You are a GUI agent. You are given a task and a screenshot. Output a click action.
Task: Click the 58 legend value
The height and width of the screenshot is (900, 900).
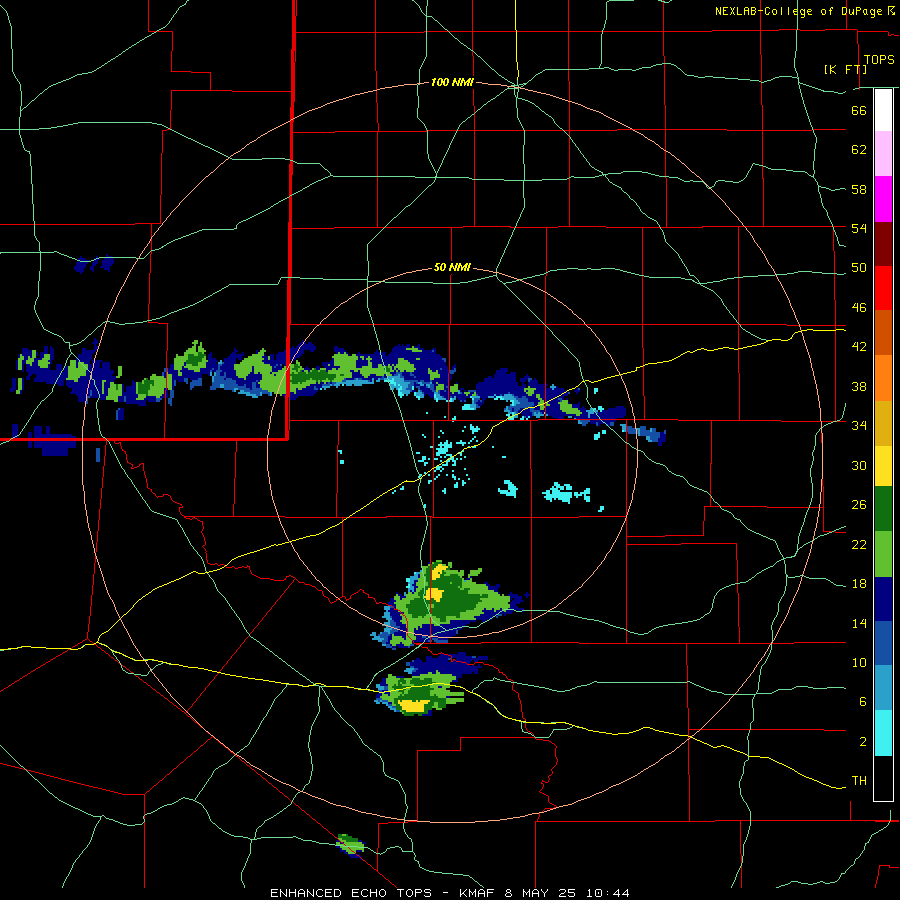click(859, 189)
